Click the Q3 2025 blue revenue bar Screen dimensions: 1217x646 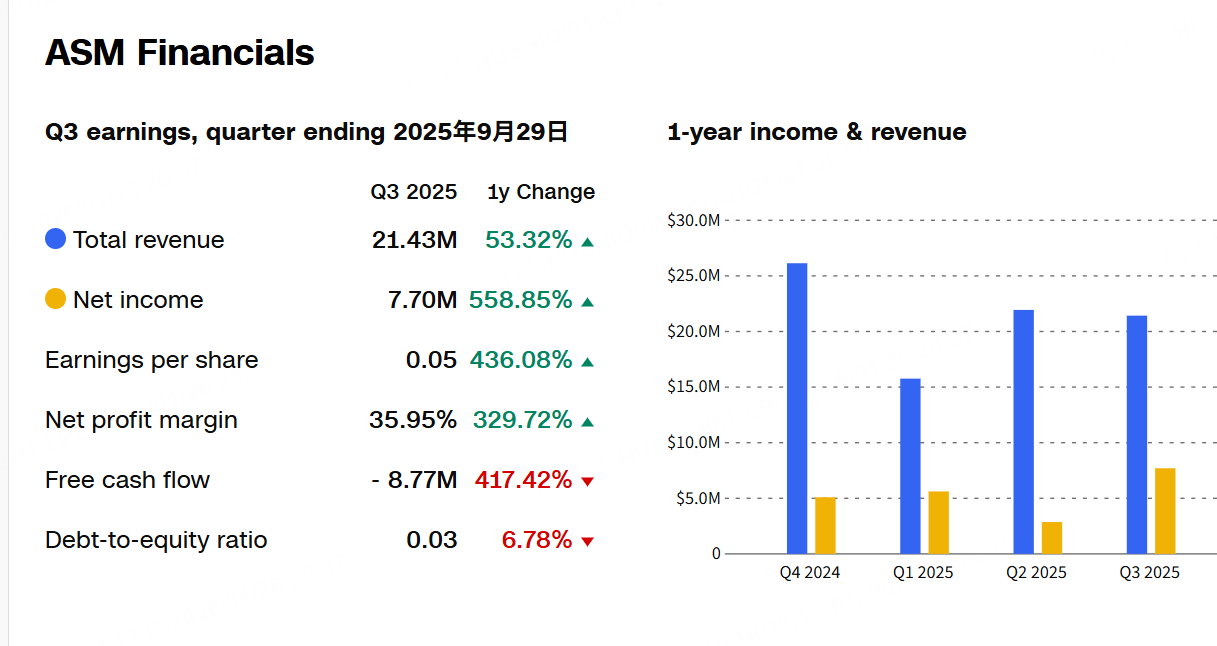pyautogui.click(x=1137, y=434)
